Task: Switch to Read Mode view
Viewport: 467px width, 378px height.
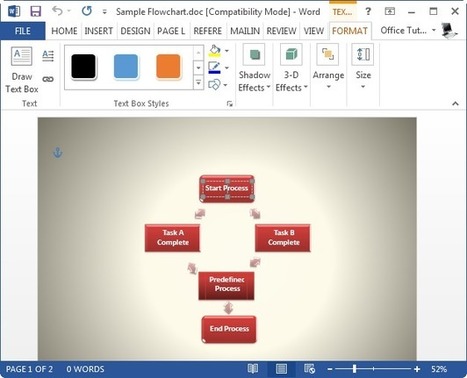Action: point(253,369)
